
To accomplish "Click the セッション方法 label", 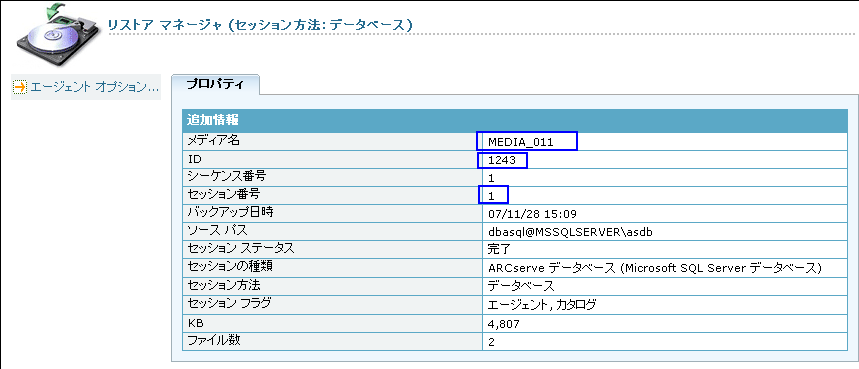I will coord(225,285).
